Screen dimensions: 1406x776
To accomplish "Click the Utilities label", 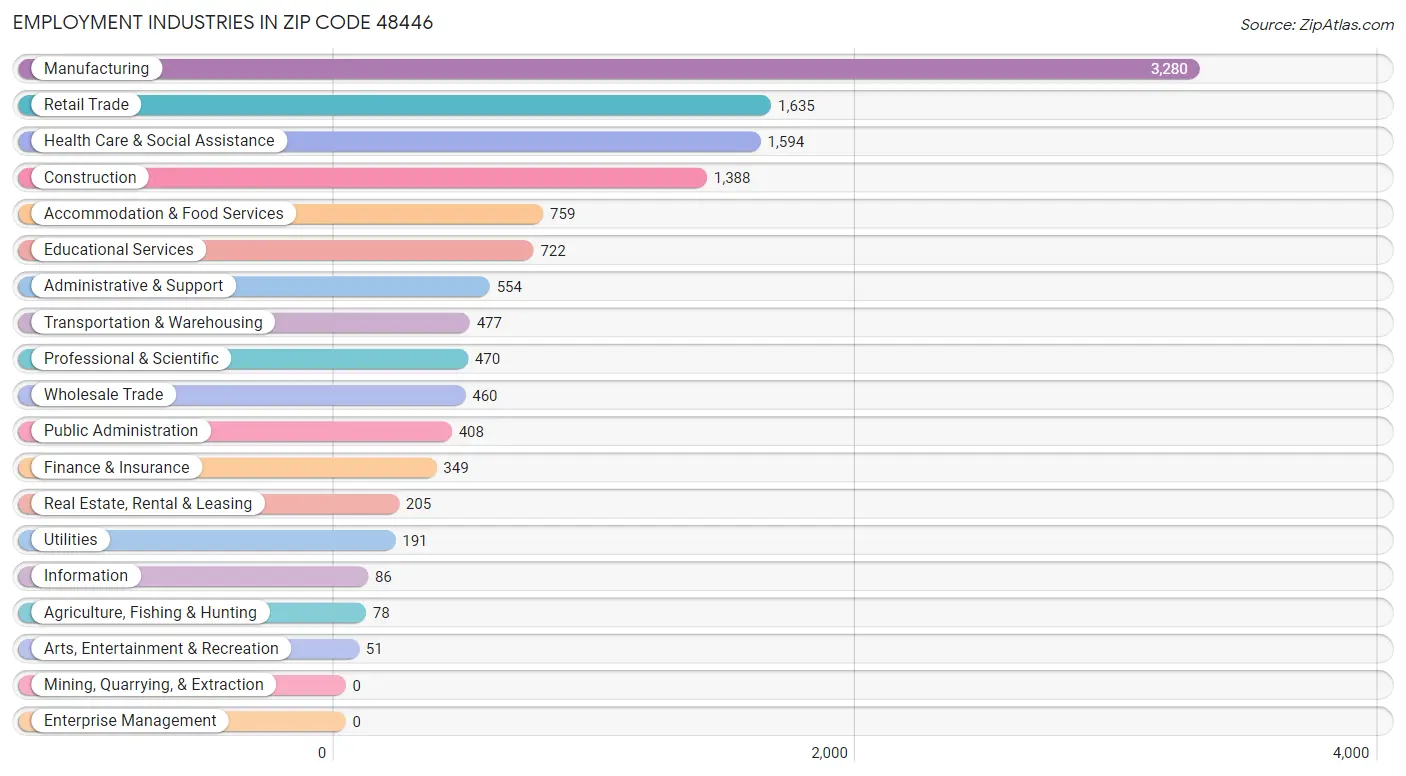I will [71, 540].
